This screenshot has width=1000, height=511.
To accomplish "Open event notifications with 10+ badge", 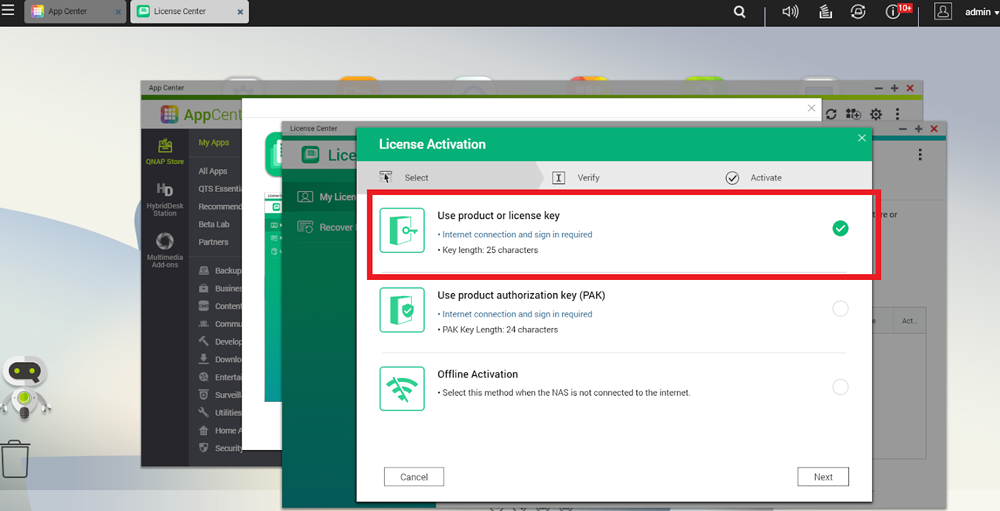I will pos(895,12).
